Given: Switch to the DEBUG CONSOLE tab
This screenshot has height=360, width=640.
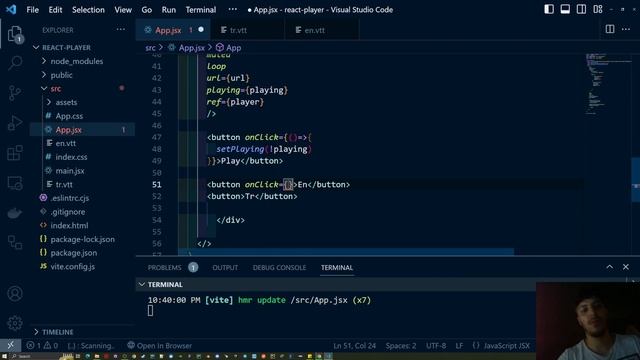Looking at the screenshot, I should [x=279, y=268].
